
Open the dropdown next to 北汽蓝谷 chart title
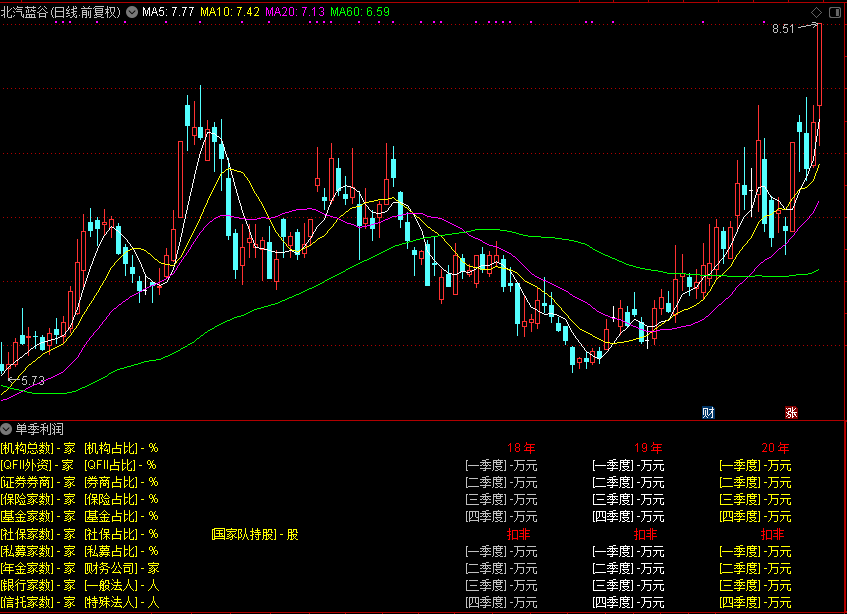(132, 13)
